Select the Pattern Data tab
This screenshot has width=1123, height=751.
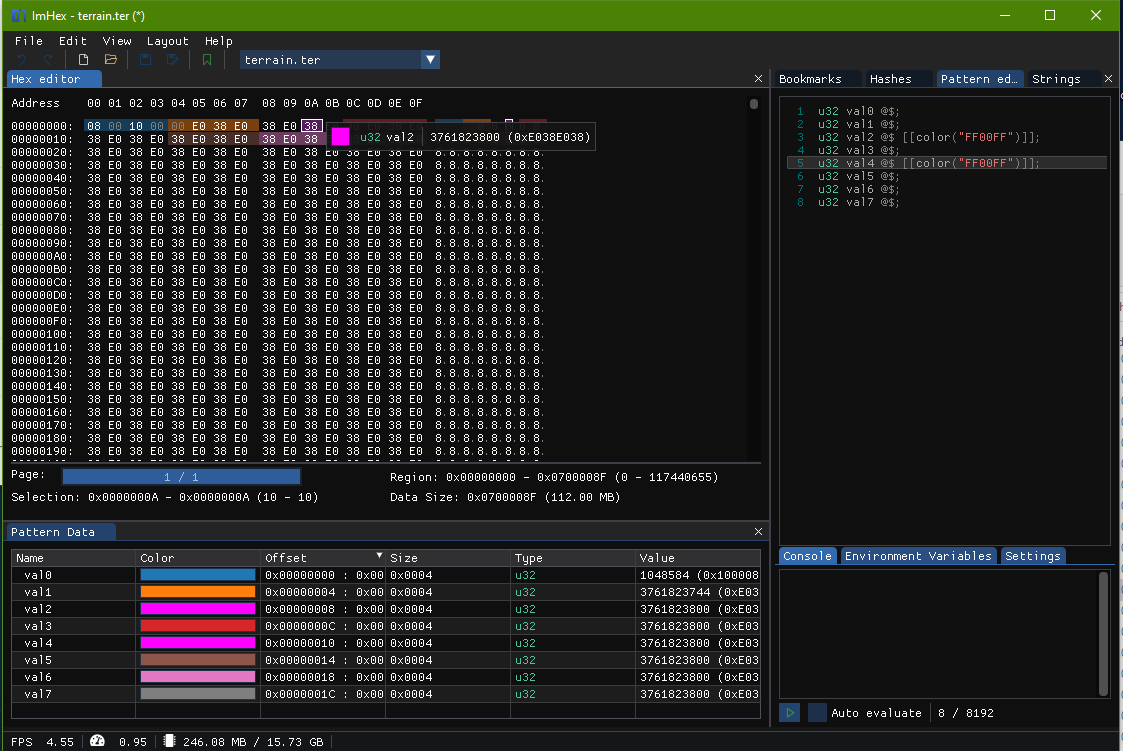61,531
